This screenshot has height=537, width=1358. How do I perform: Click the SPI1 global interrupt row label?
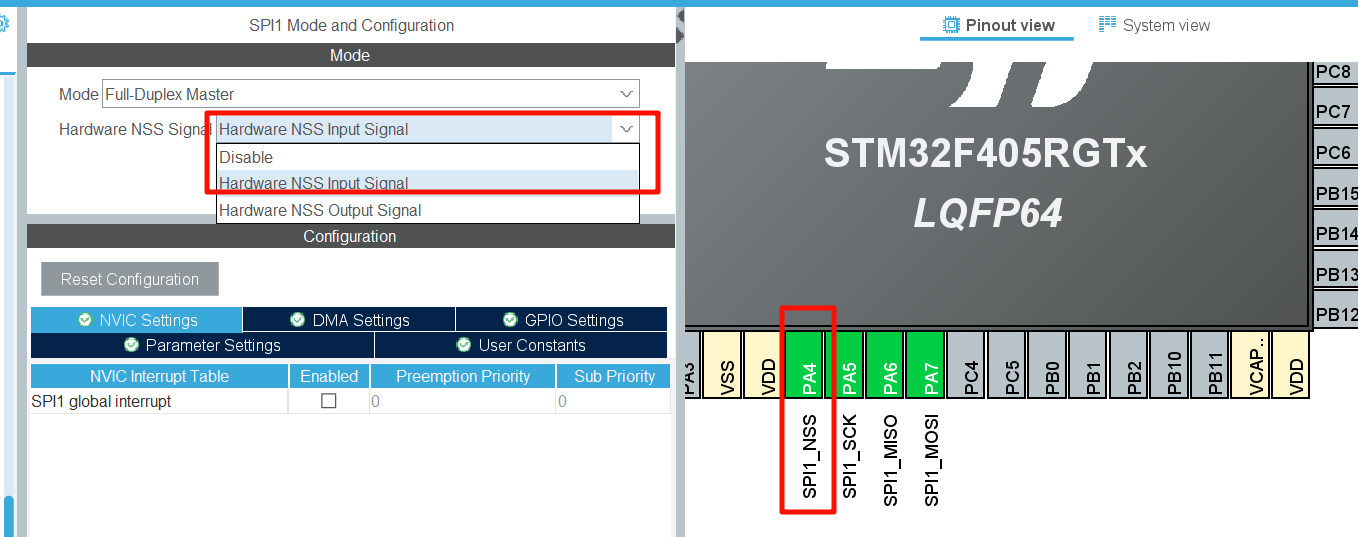(102, 401)
